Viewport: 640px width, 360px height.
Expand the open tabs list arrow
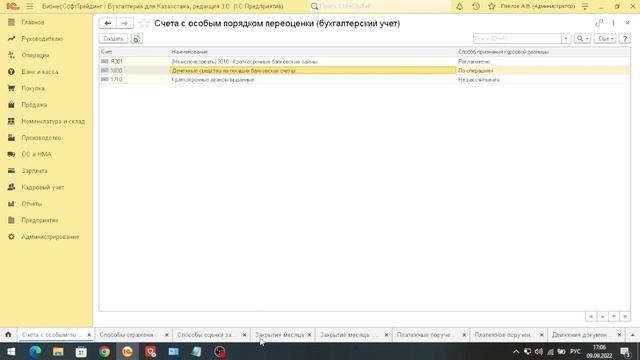pos(633,335)
